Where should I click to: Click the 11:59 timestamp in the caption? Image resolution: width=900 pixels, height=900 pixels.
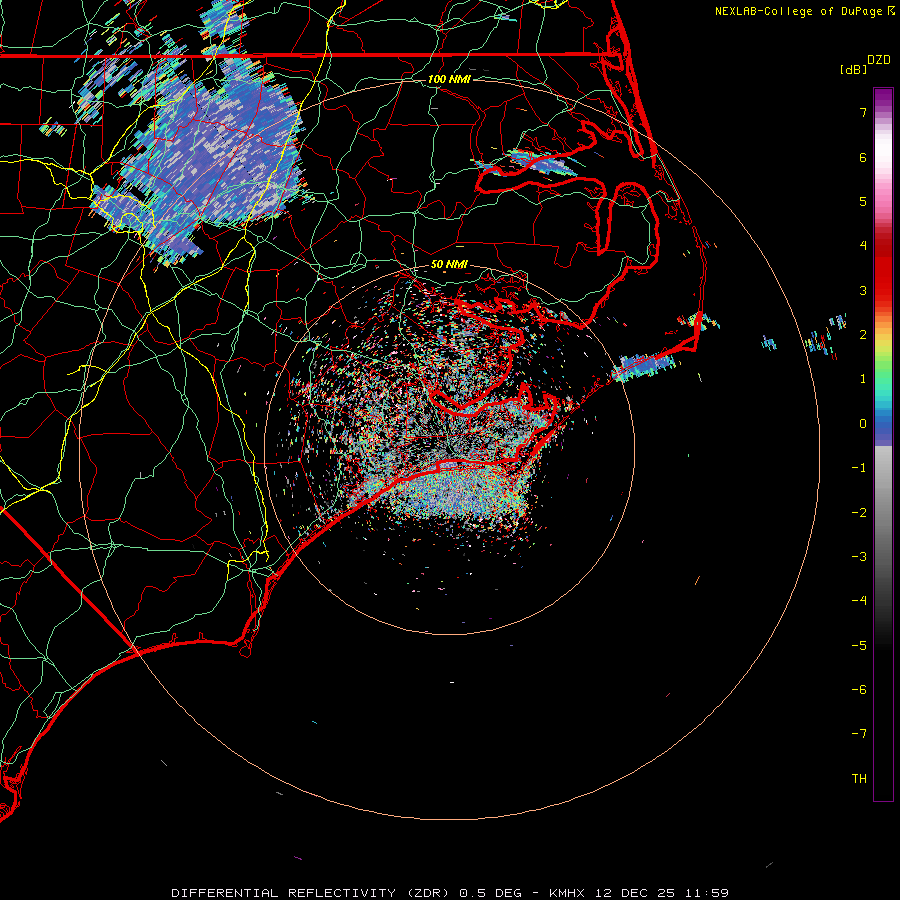coord(707,893)
